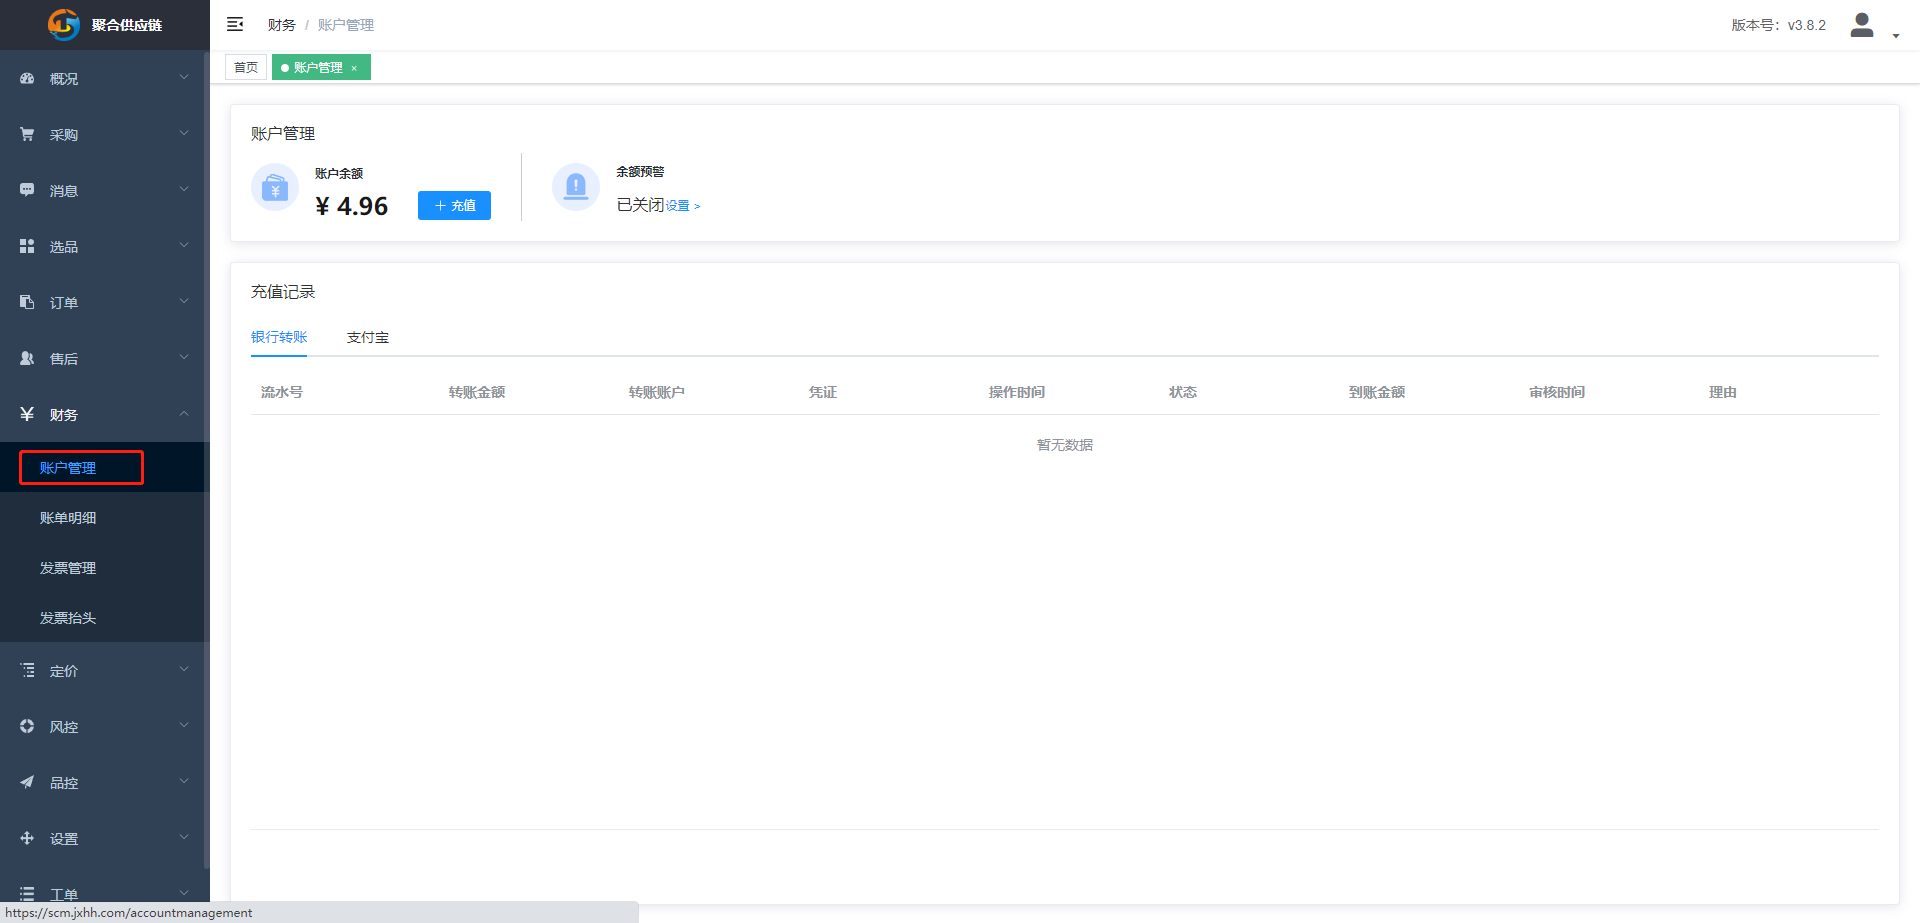Expand the 消息 menu chevron
Image resolution: width=1920 pixels, height=923 pixels.
(184, 189)
